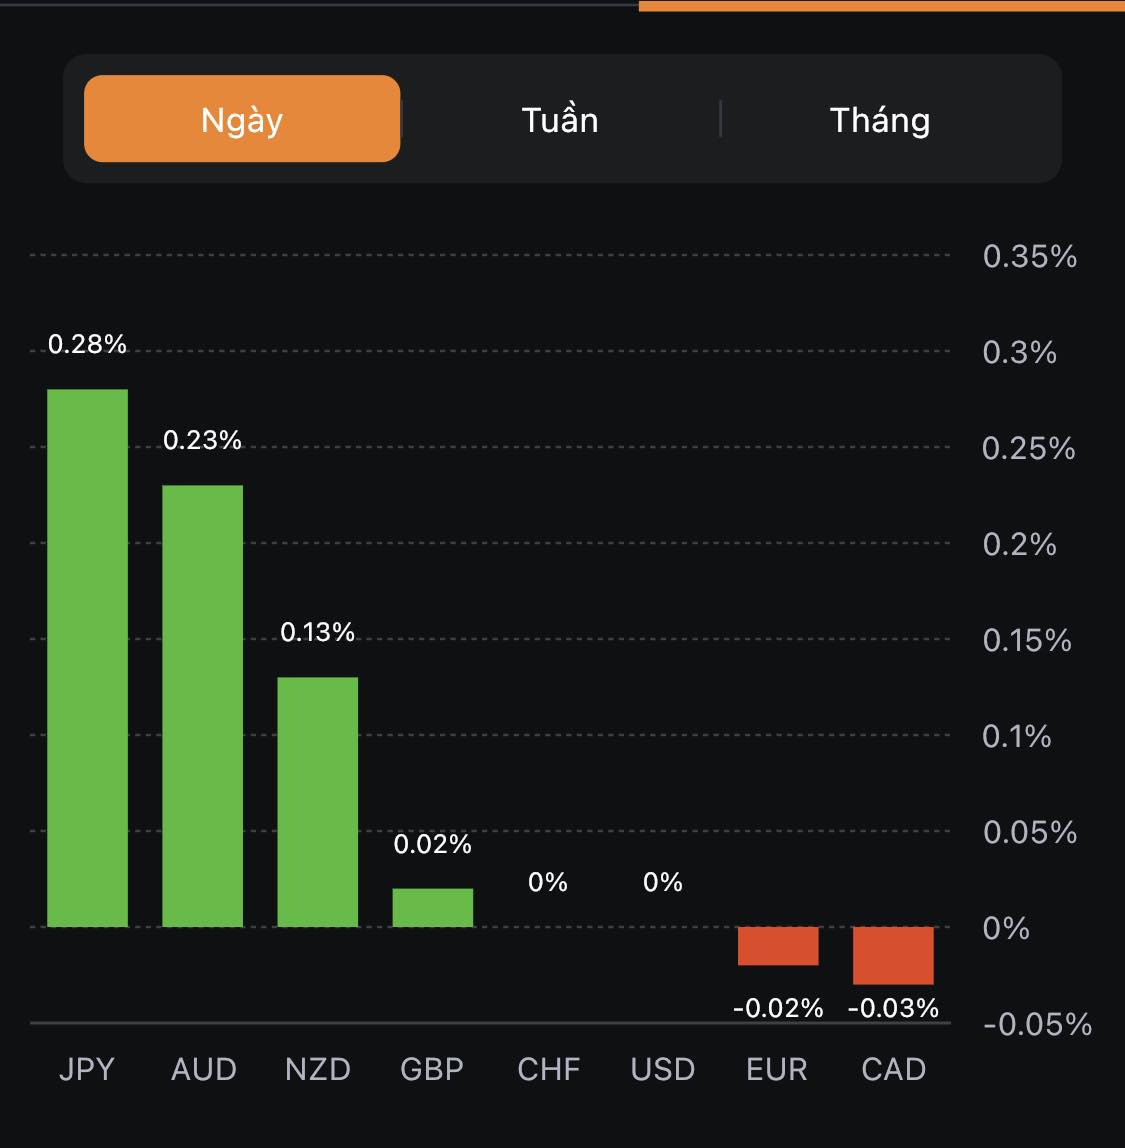Select the NZD green bar
The width and height of the screenshot is (1125, 1148).
click(x=318, y=802)
